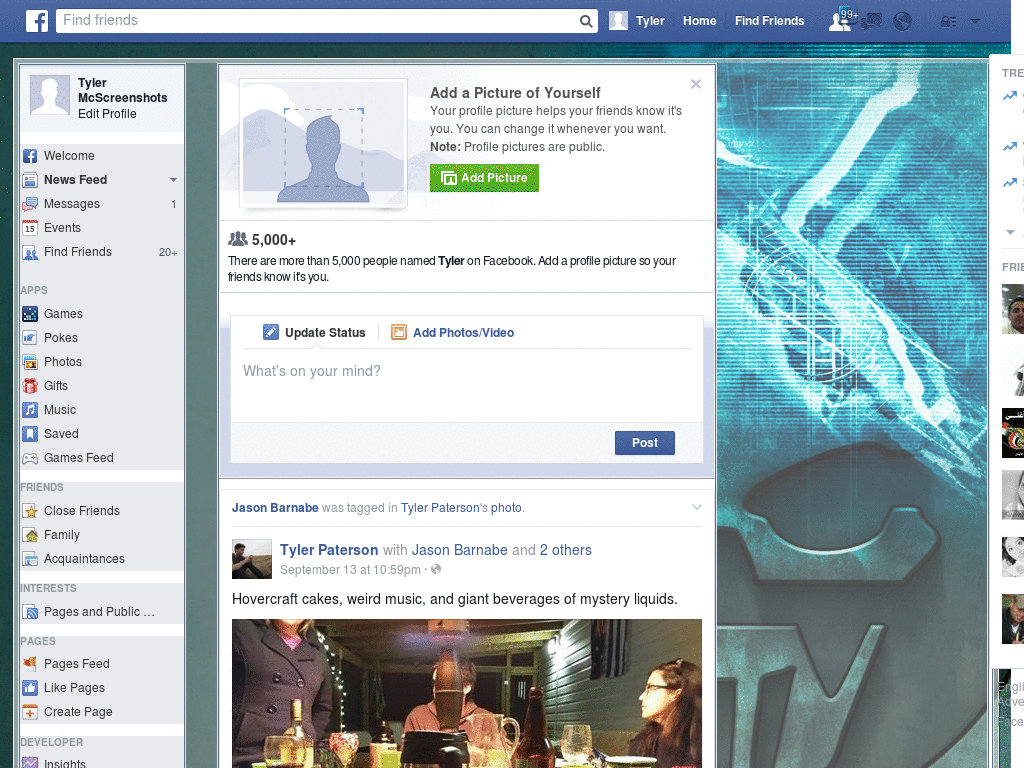
Task: Click the Welcome sidebar icon
Action: tap(30, 156)
